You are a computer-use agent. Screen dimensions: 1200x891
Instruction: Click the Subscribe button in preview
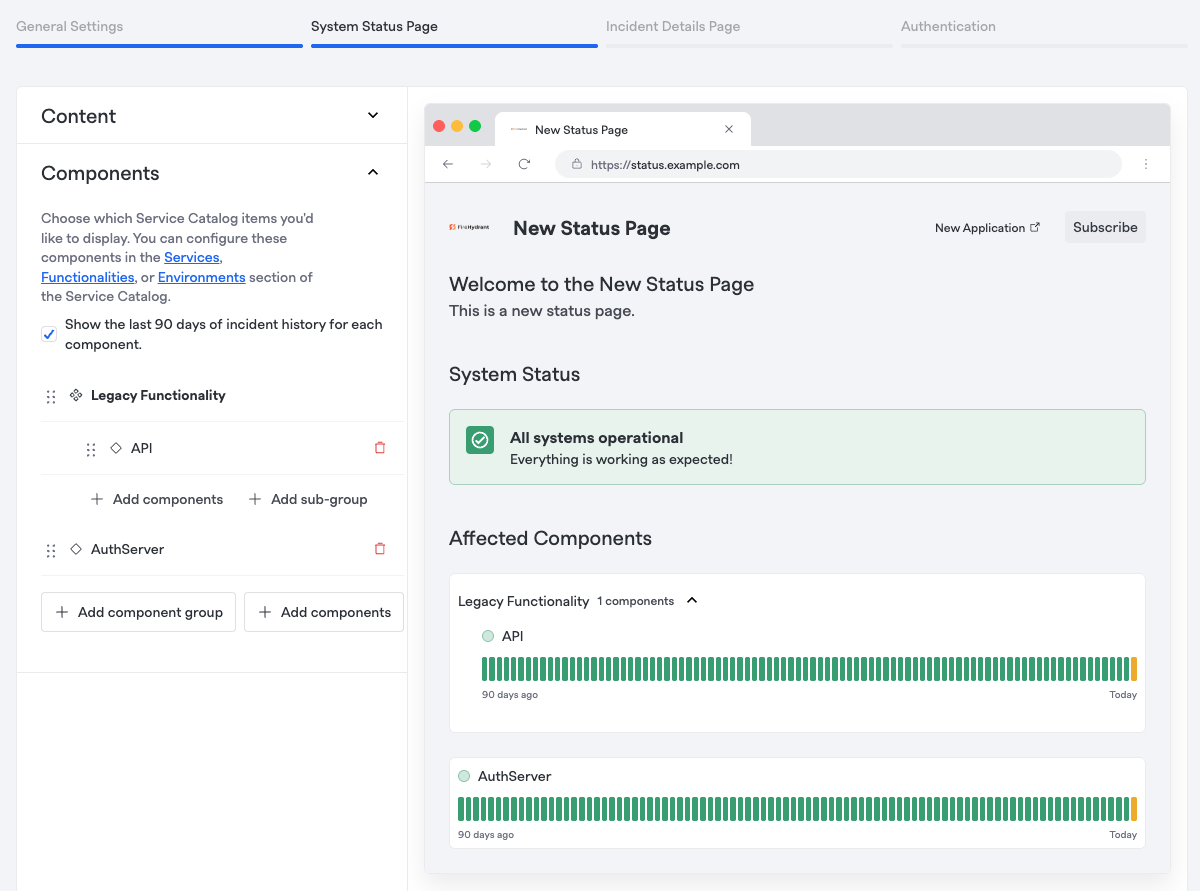[1105, 227]
